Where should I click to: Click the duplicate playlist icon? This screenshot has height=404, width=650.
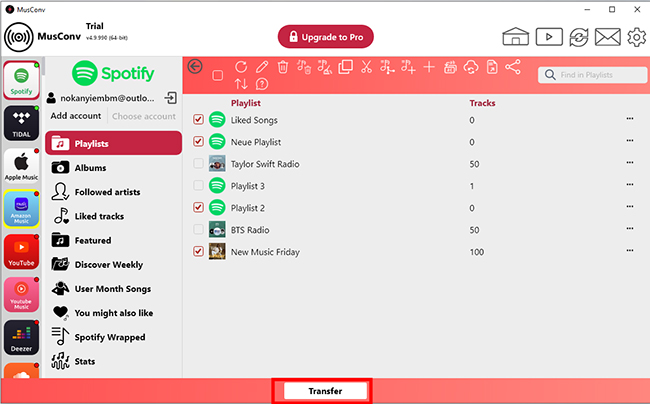[x=345, y=67]
